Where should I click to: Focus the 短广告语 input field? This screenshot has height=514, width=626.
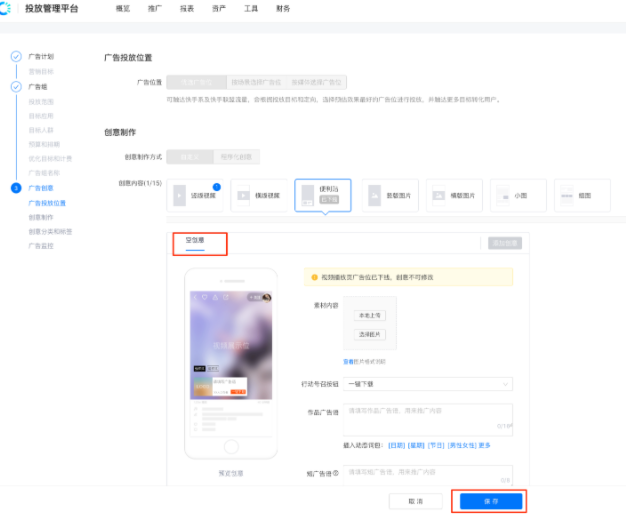tap(428, 475)
